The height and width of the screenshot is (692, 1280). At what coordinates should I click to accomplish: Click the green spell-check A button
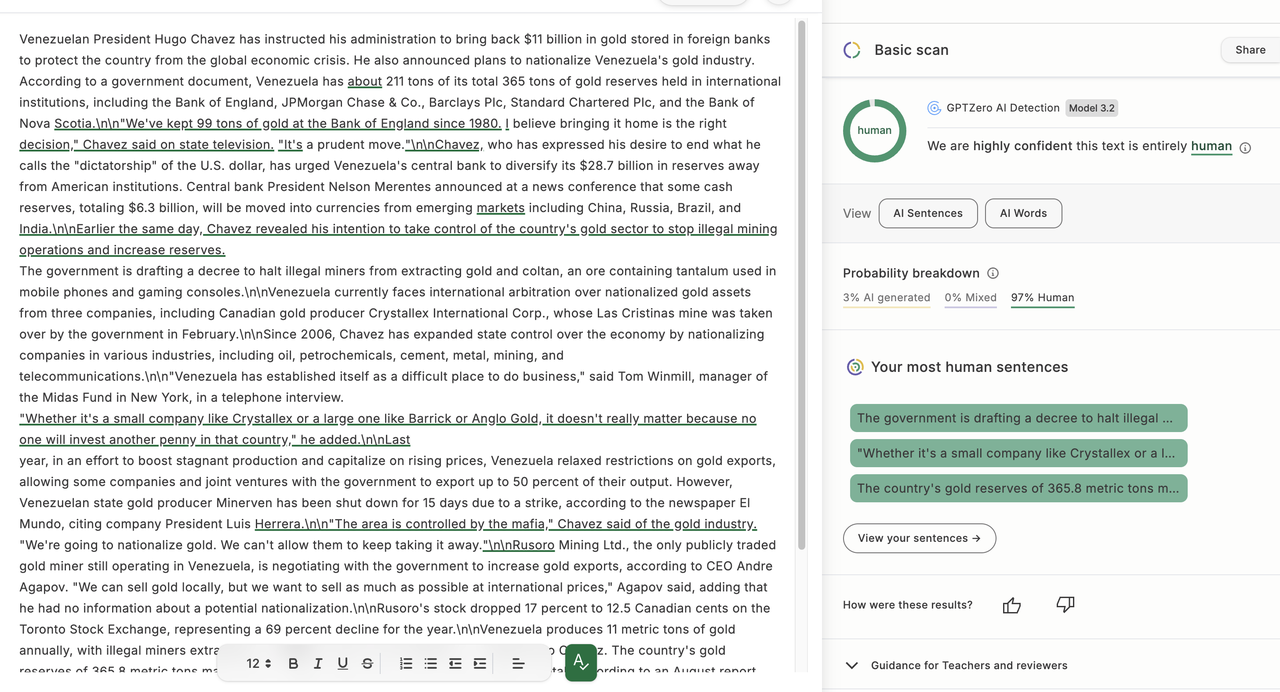(581, 663)
